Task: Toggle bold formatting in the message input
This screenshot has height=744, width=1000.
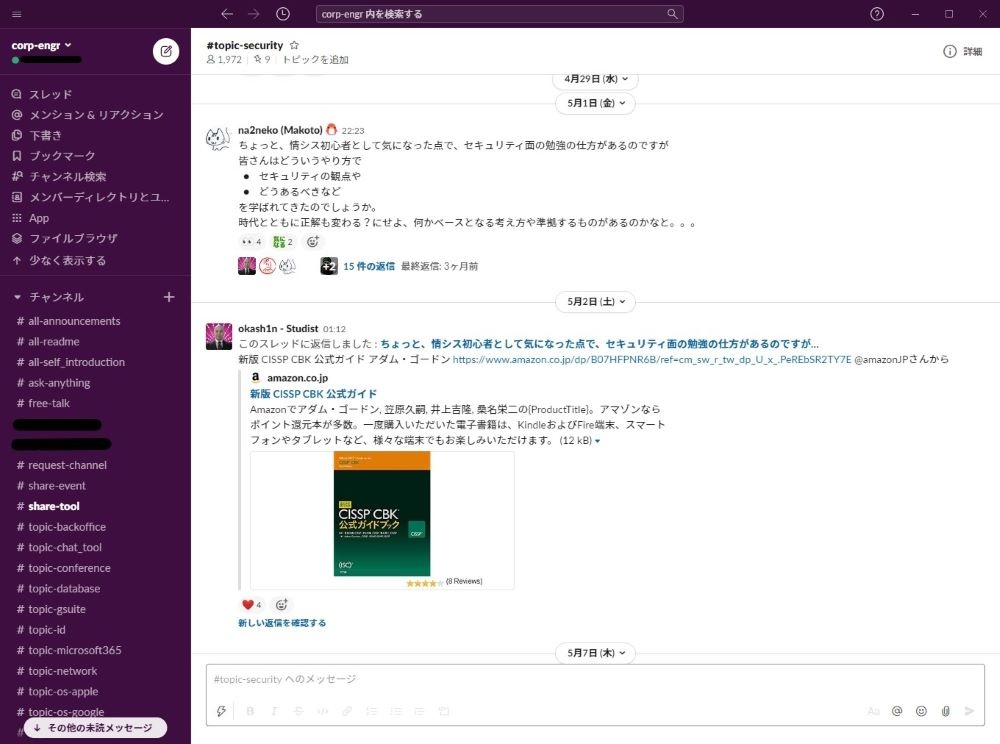Action: click(249, 711)
